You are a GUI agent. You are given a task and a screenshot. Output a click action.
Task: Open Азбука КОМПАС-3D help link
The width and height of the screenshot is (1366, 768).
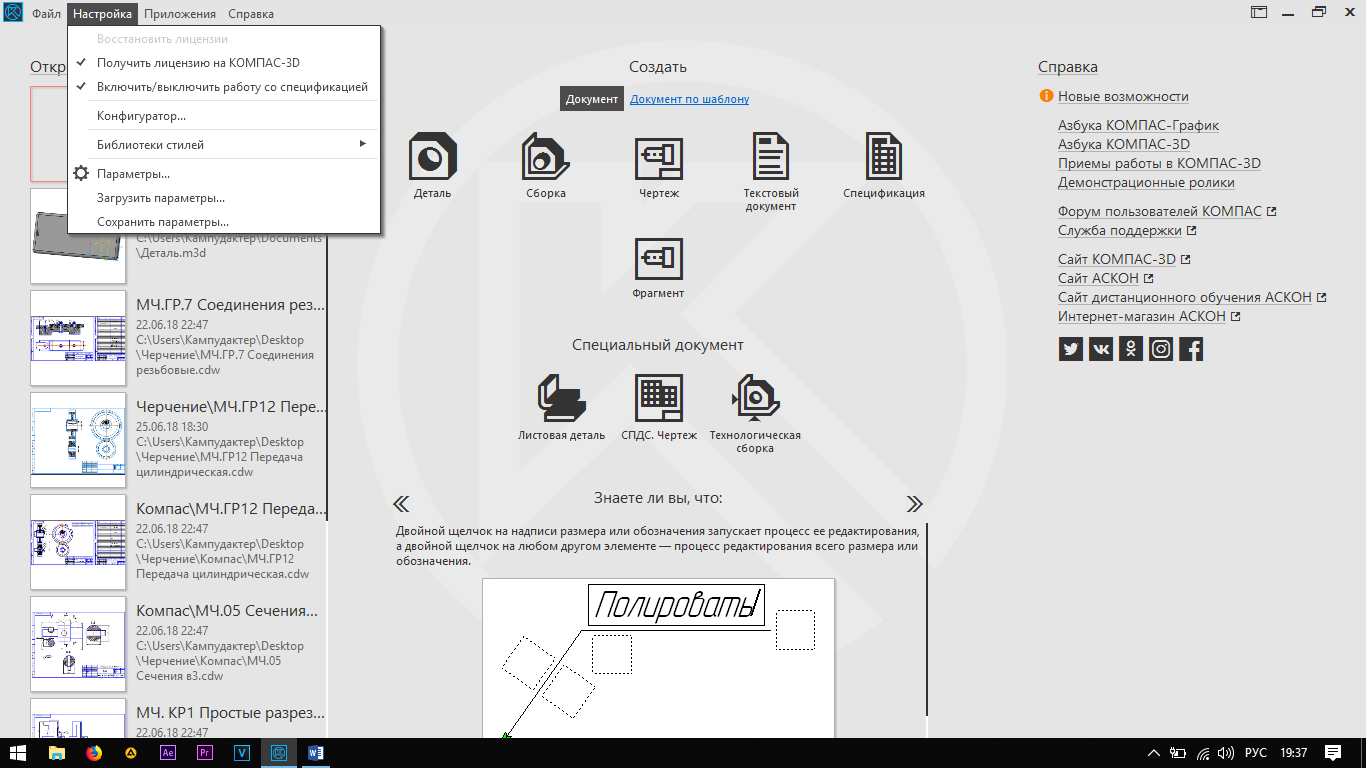(x=1124, y=144)
